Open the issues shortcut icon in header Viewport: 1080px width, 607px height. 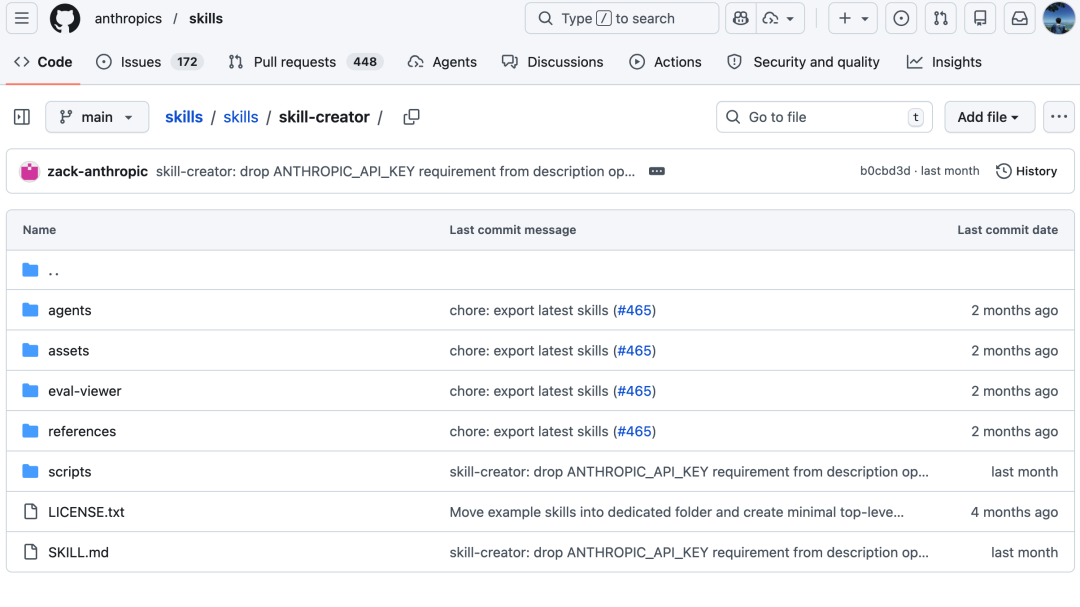(x=901, y=19)
